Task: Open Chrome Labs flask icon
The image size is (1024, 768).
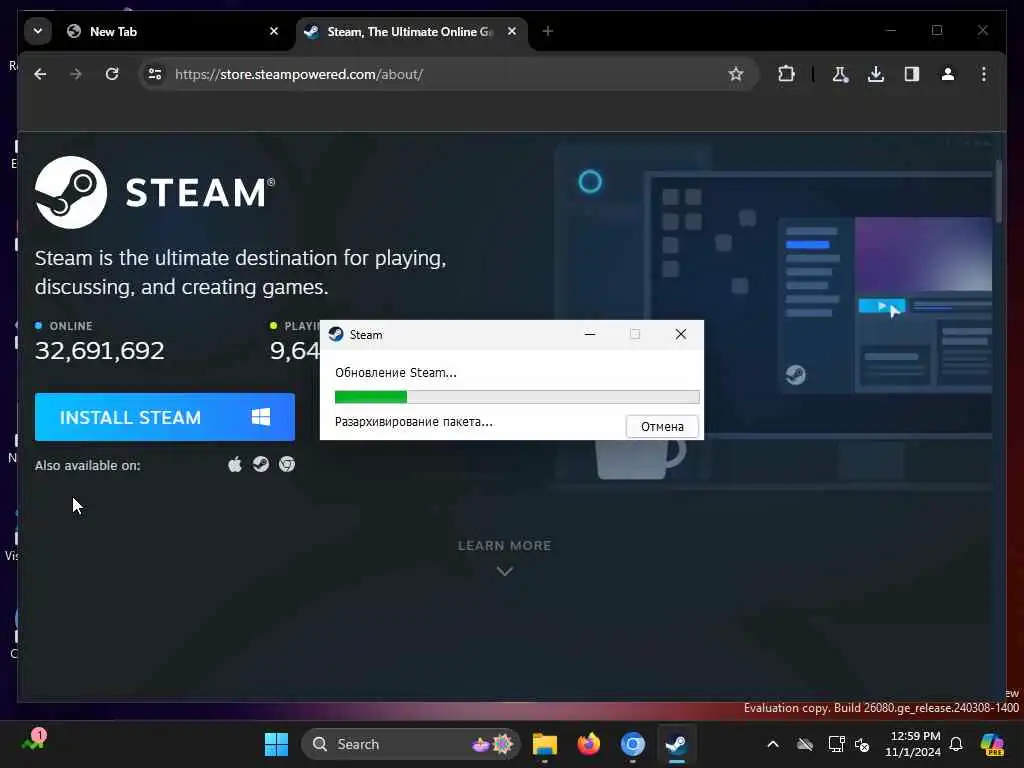Action: coord(840,74)
